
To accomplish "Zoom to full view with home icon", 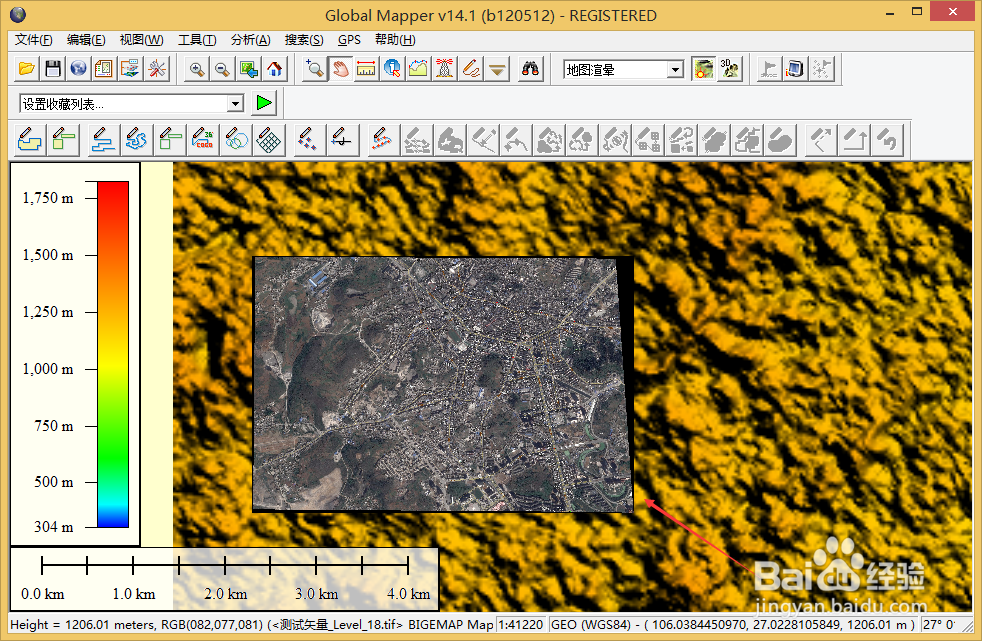I will [x=274, y=69].
